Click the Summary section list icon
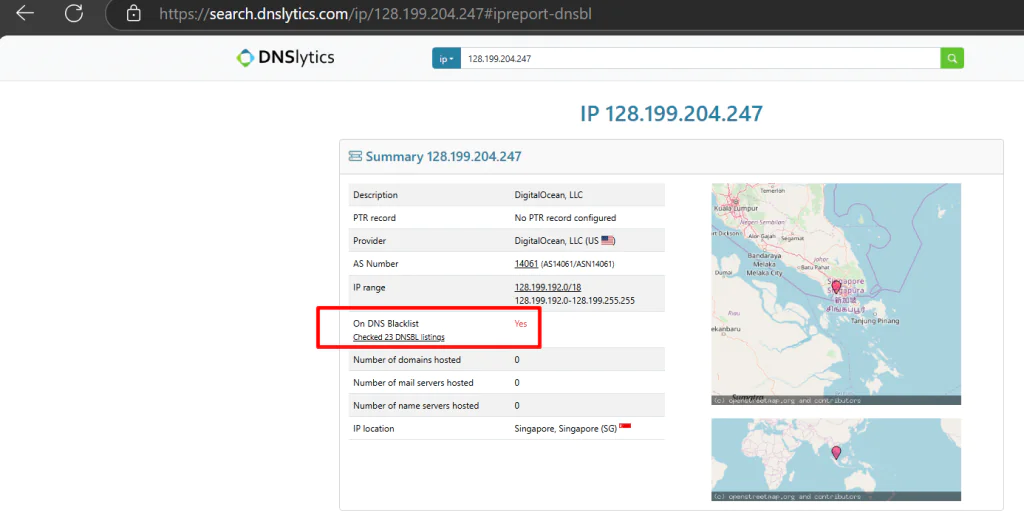This screenshot has height=524, width=1024. [355, 156]
